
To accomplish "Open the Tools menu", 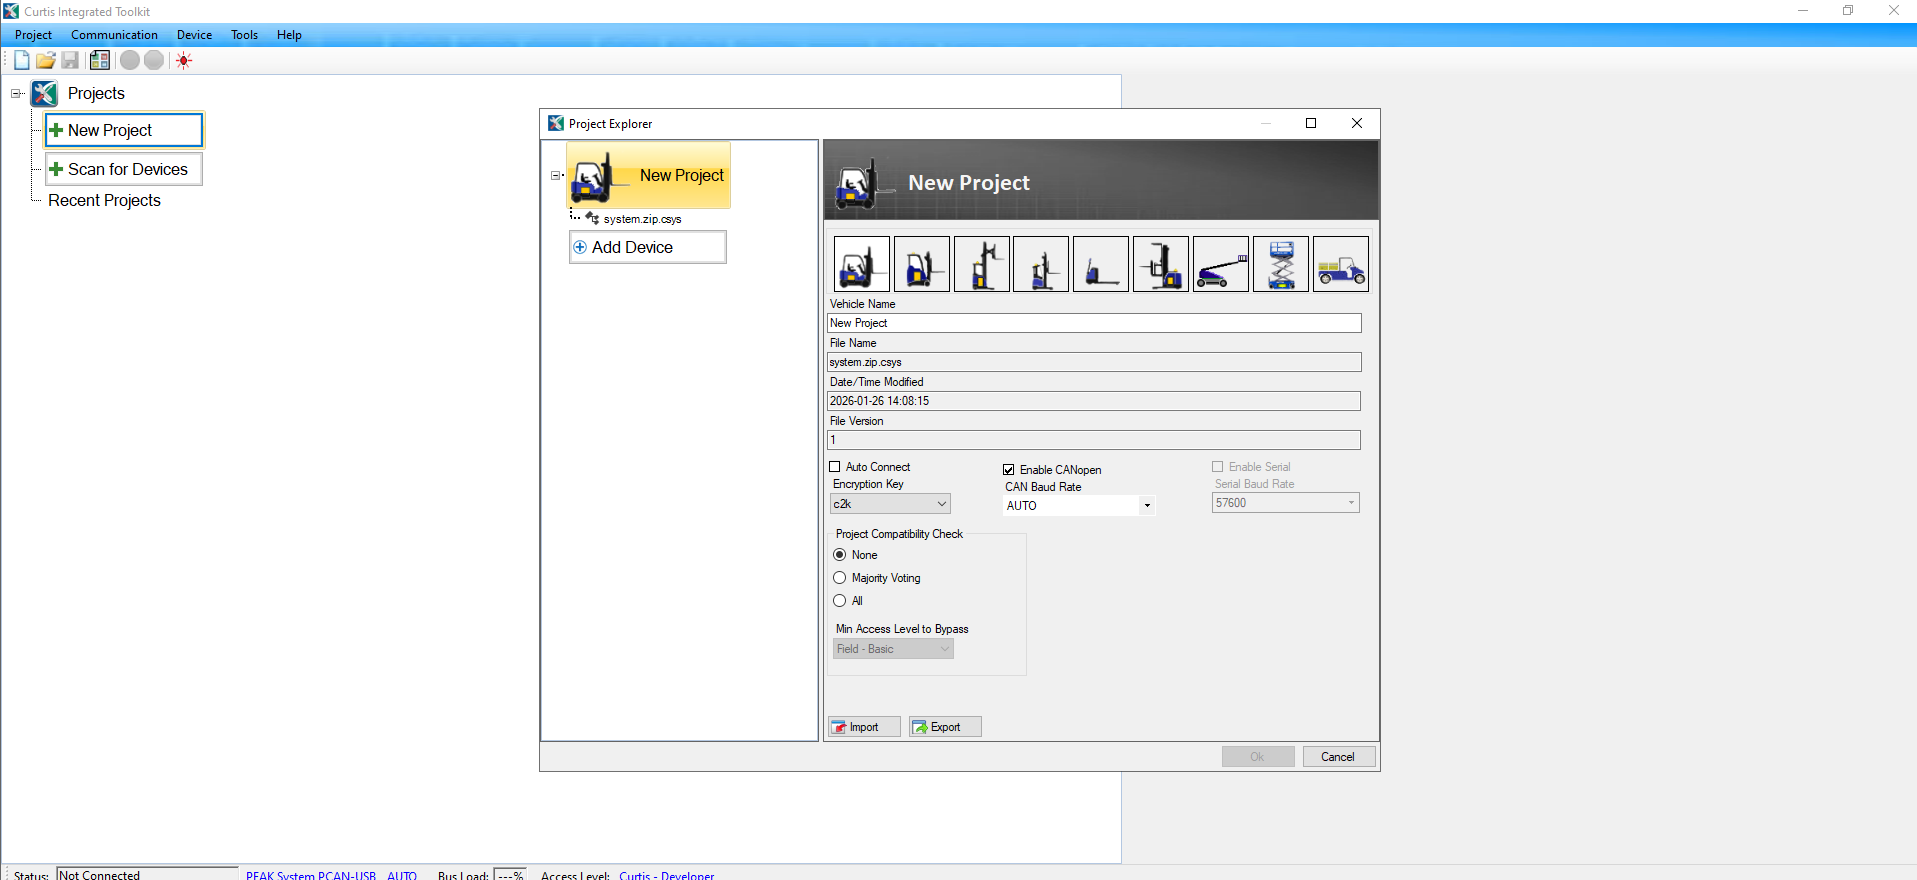I will click(x=244, y=35).
